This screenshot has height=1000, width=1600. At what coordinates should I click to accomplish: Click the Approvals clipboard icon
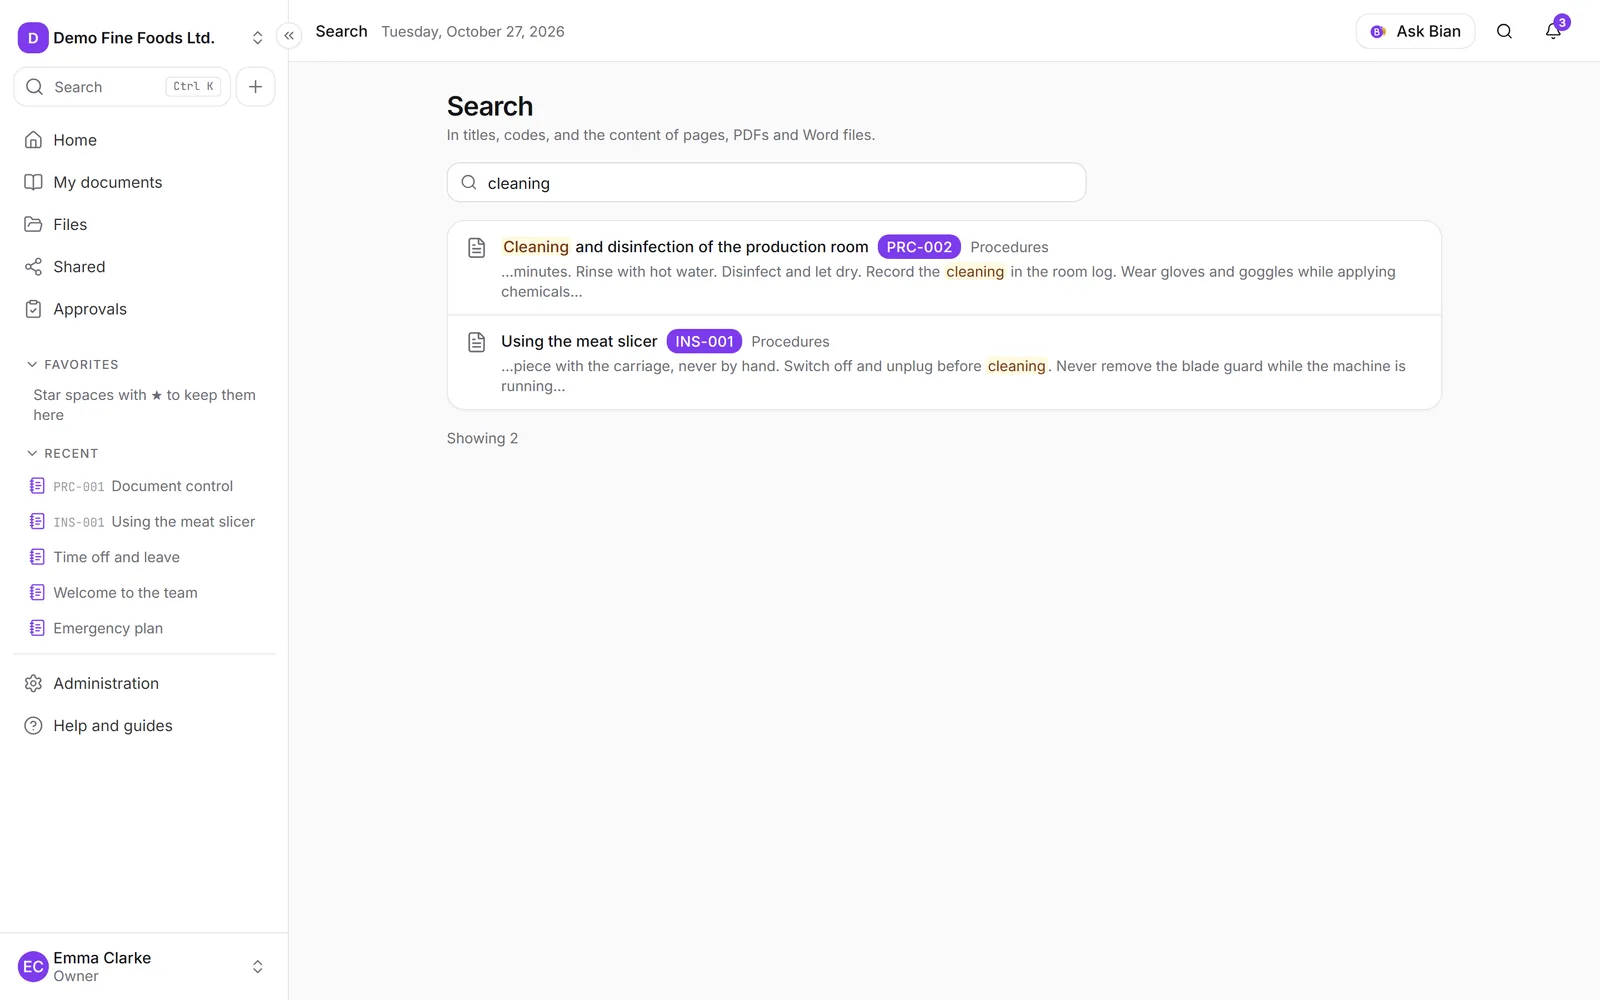tap(33, 309)
